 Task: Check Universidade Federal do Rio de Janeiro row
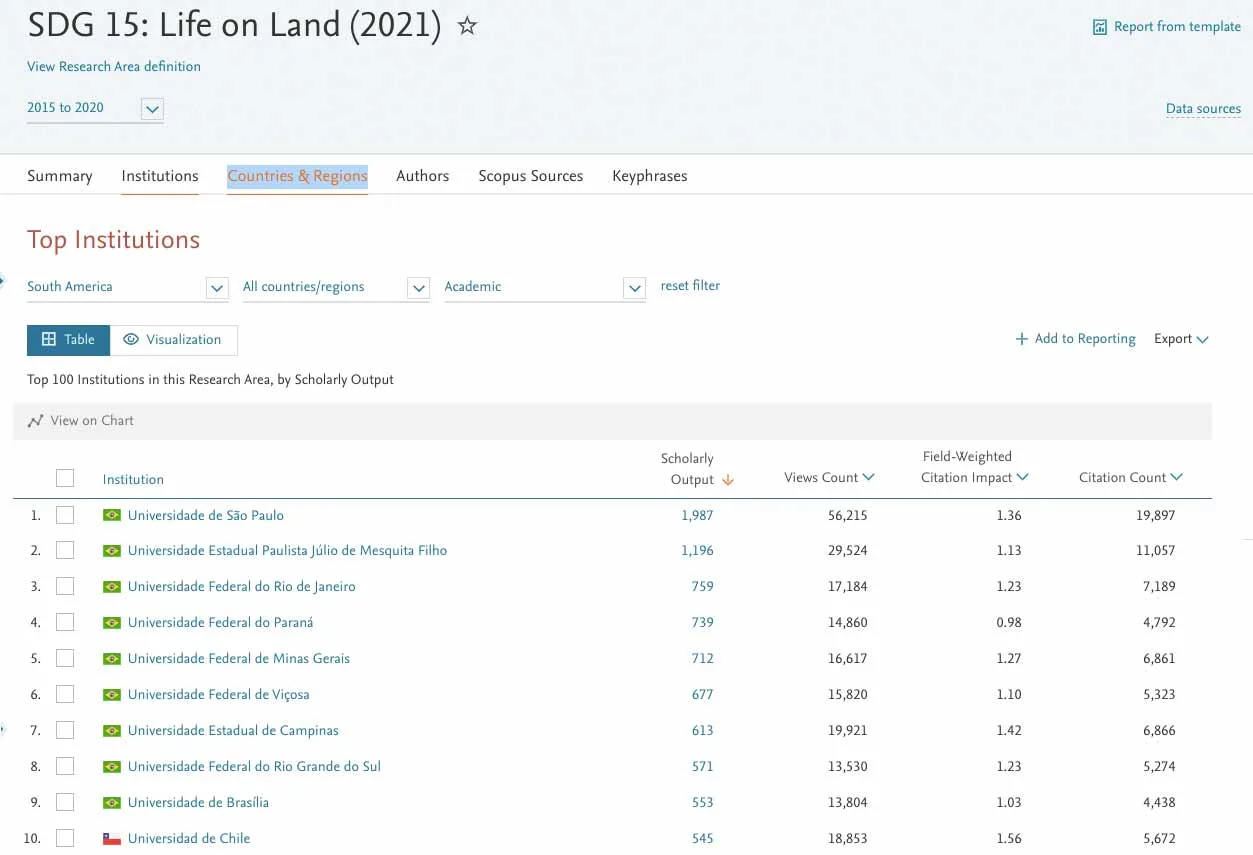(x=65, y=586)
